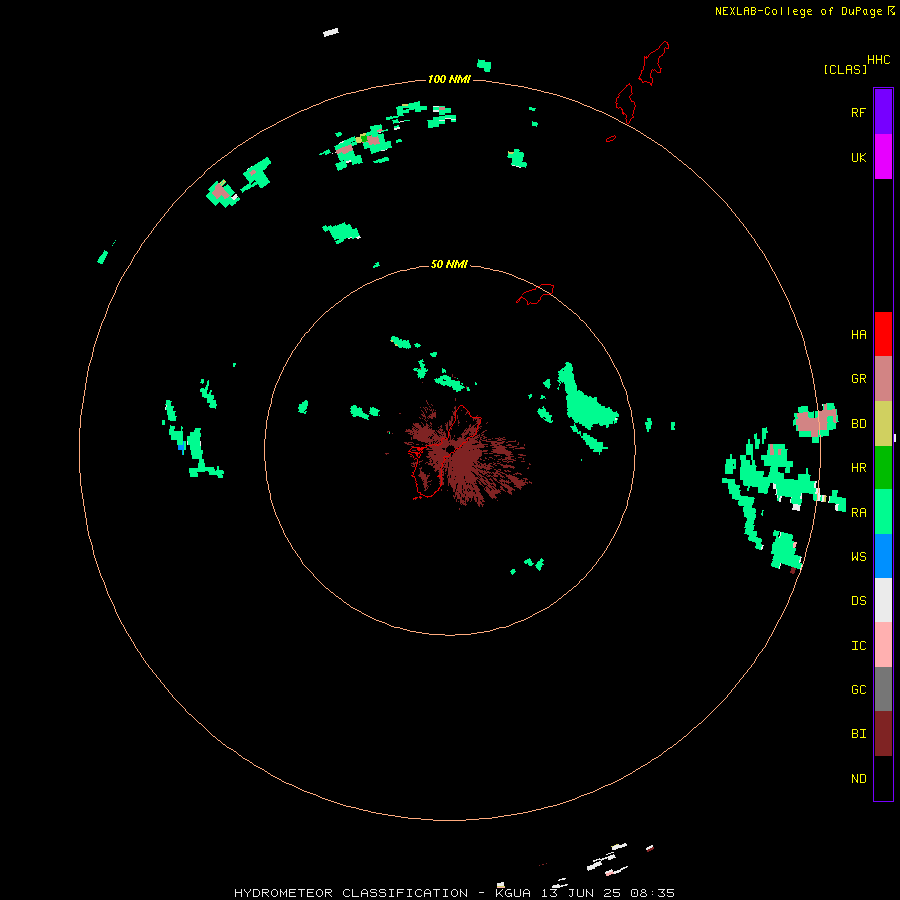Click the ND legend label
Screen dimensions: 900x900
tap(859, 779)
